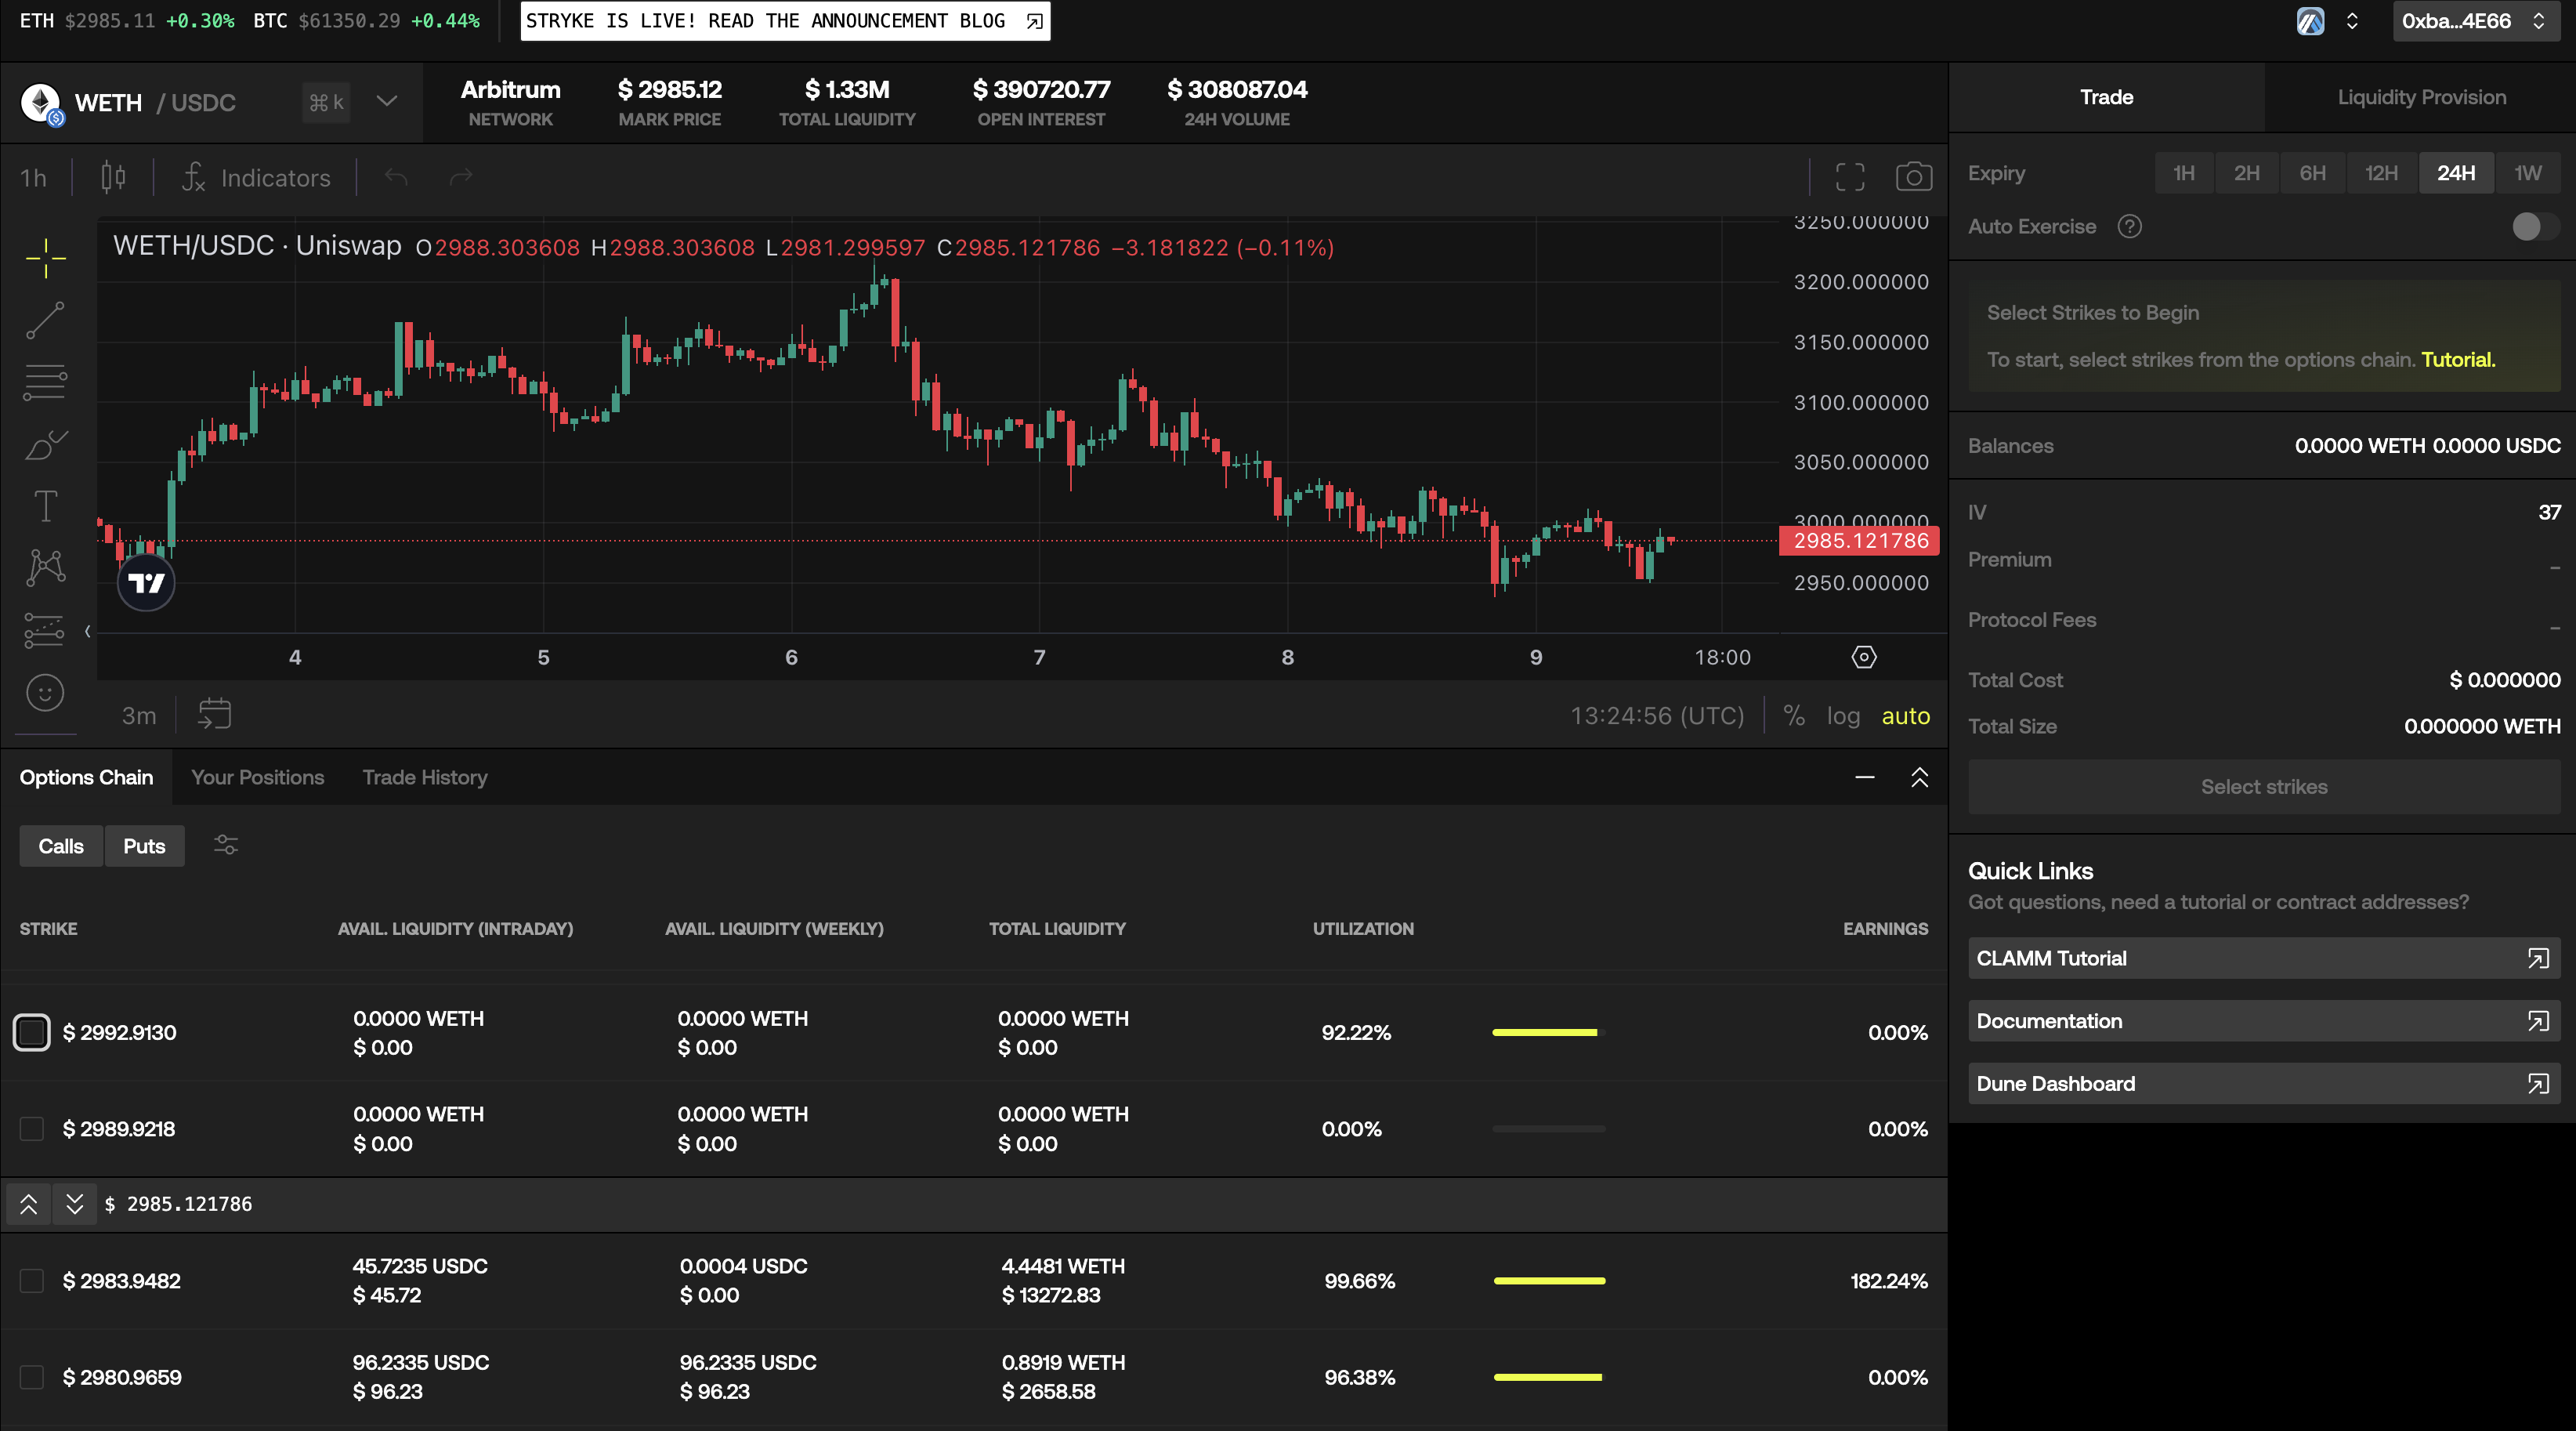
Task: Check the $2989.9218 strike checkbox
Action: 32,1129
